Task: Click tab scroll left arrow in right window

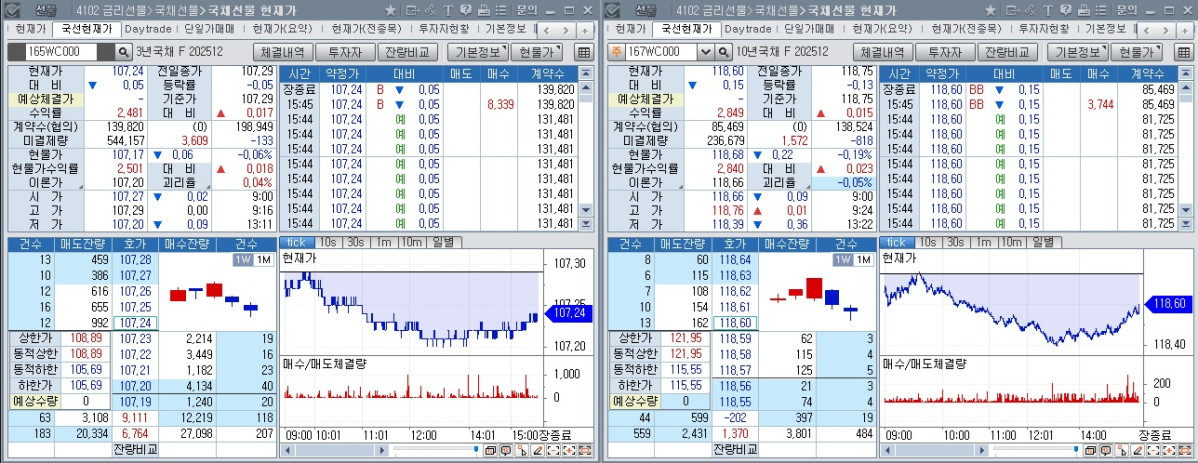Action: (x=1148, y=30)
